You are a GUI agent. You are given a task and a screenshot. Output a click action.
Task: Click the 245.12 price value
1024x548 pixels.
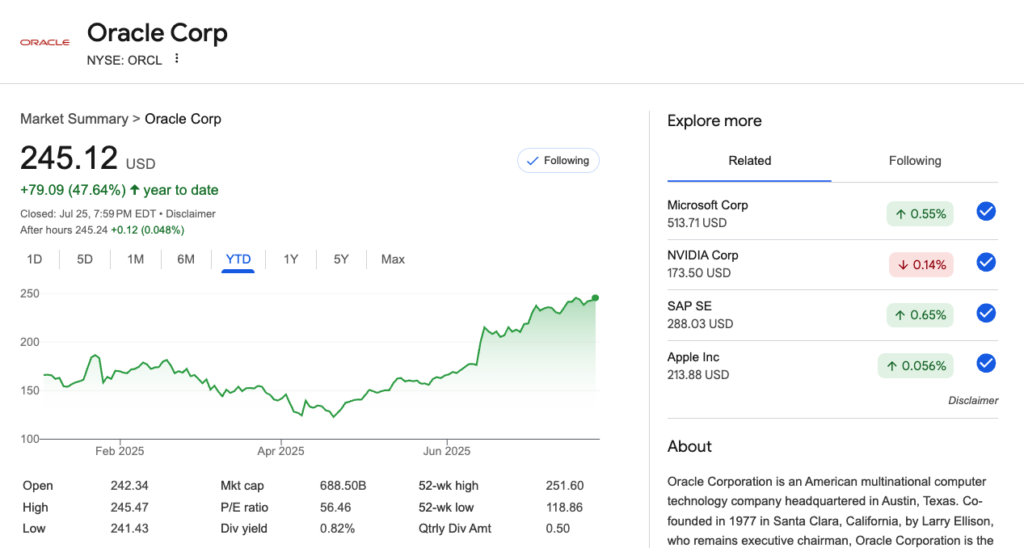[69, 158]
